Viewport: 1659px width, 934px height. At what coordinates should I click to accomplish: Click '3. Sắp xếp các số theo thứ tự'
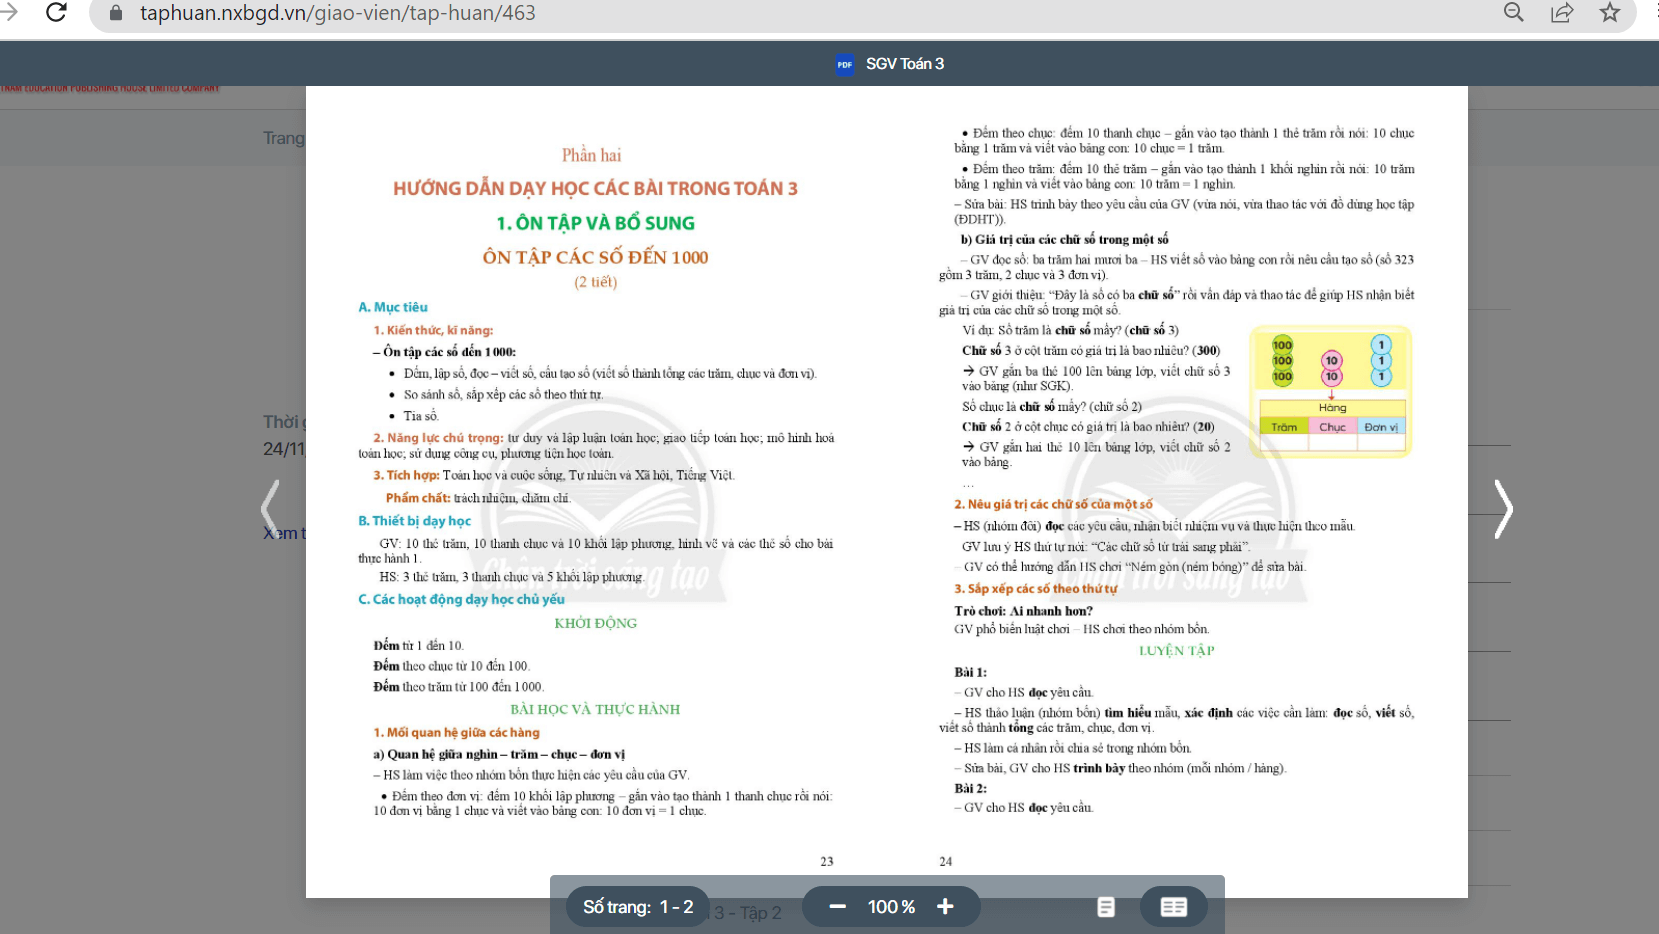click(x=1035, y=589)
